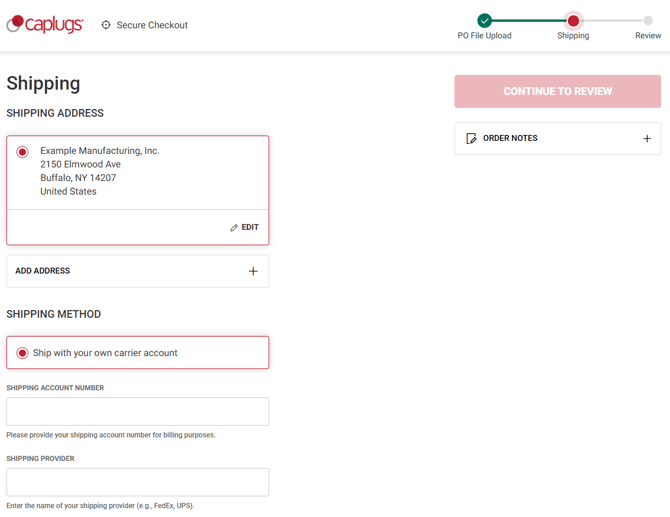670x517 pixels.
Task: Select the Example Manufacturing address radio button
Action: tap(22, 152)
